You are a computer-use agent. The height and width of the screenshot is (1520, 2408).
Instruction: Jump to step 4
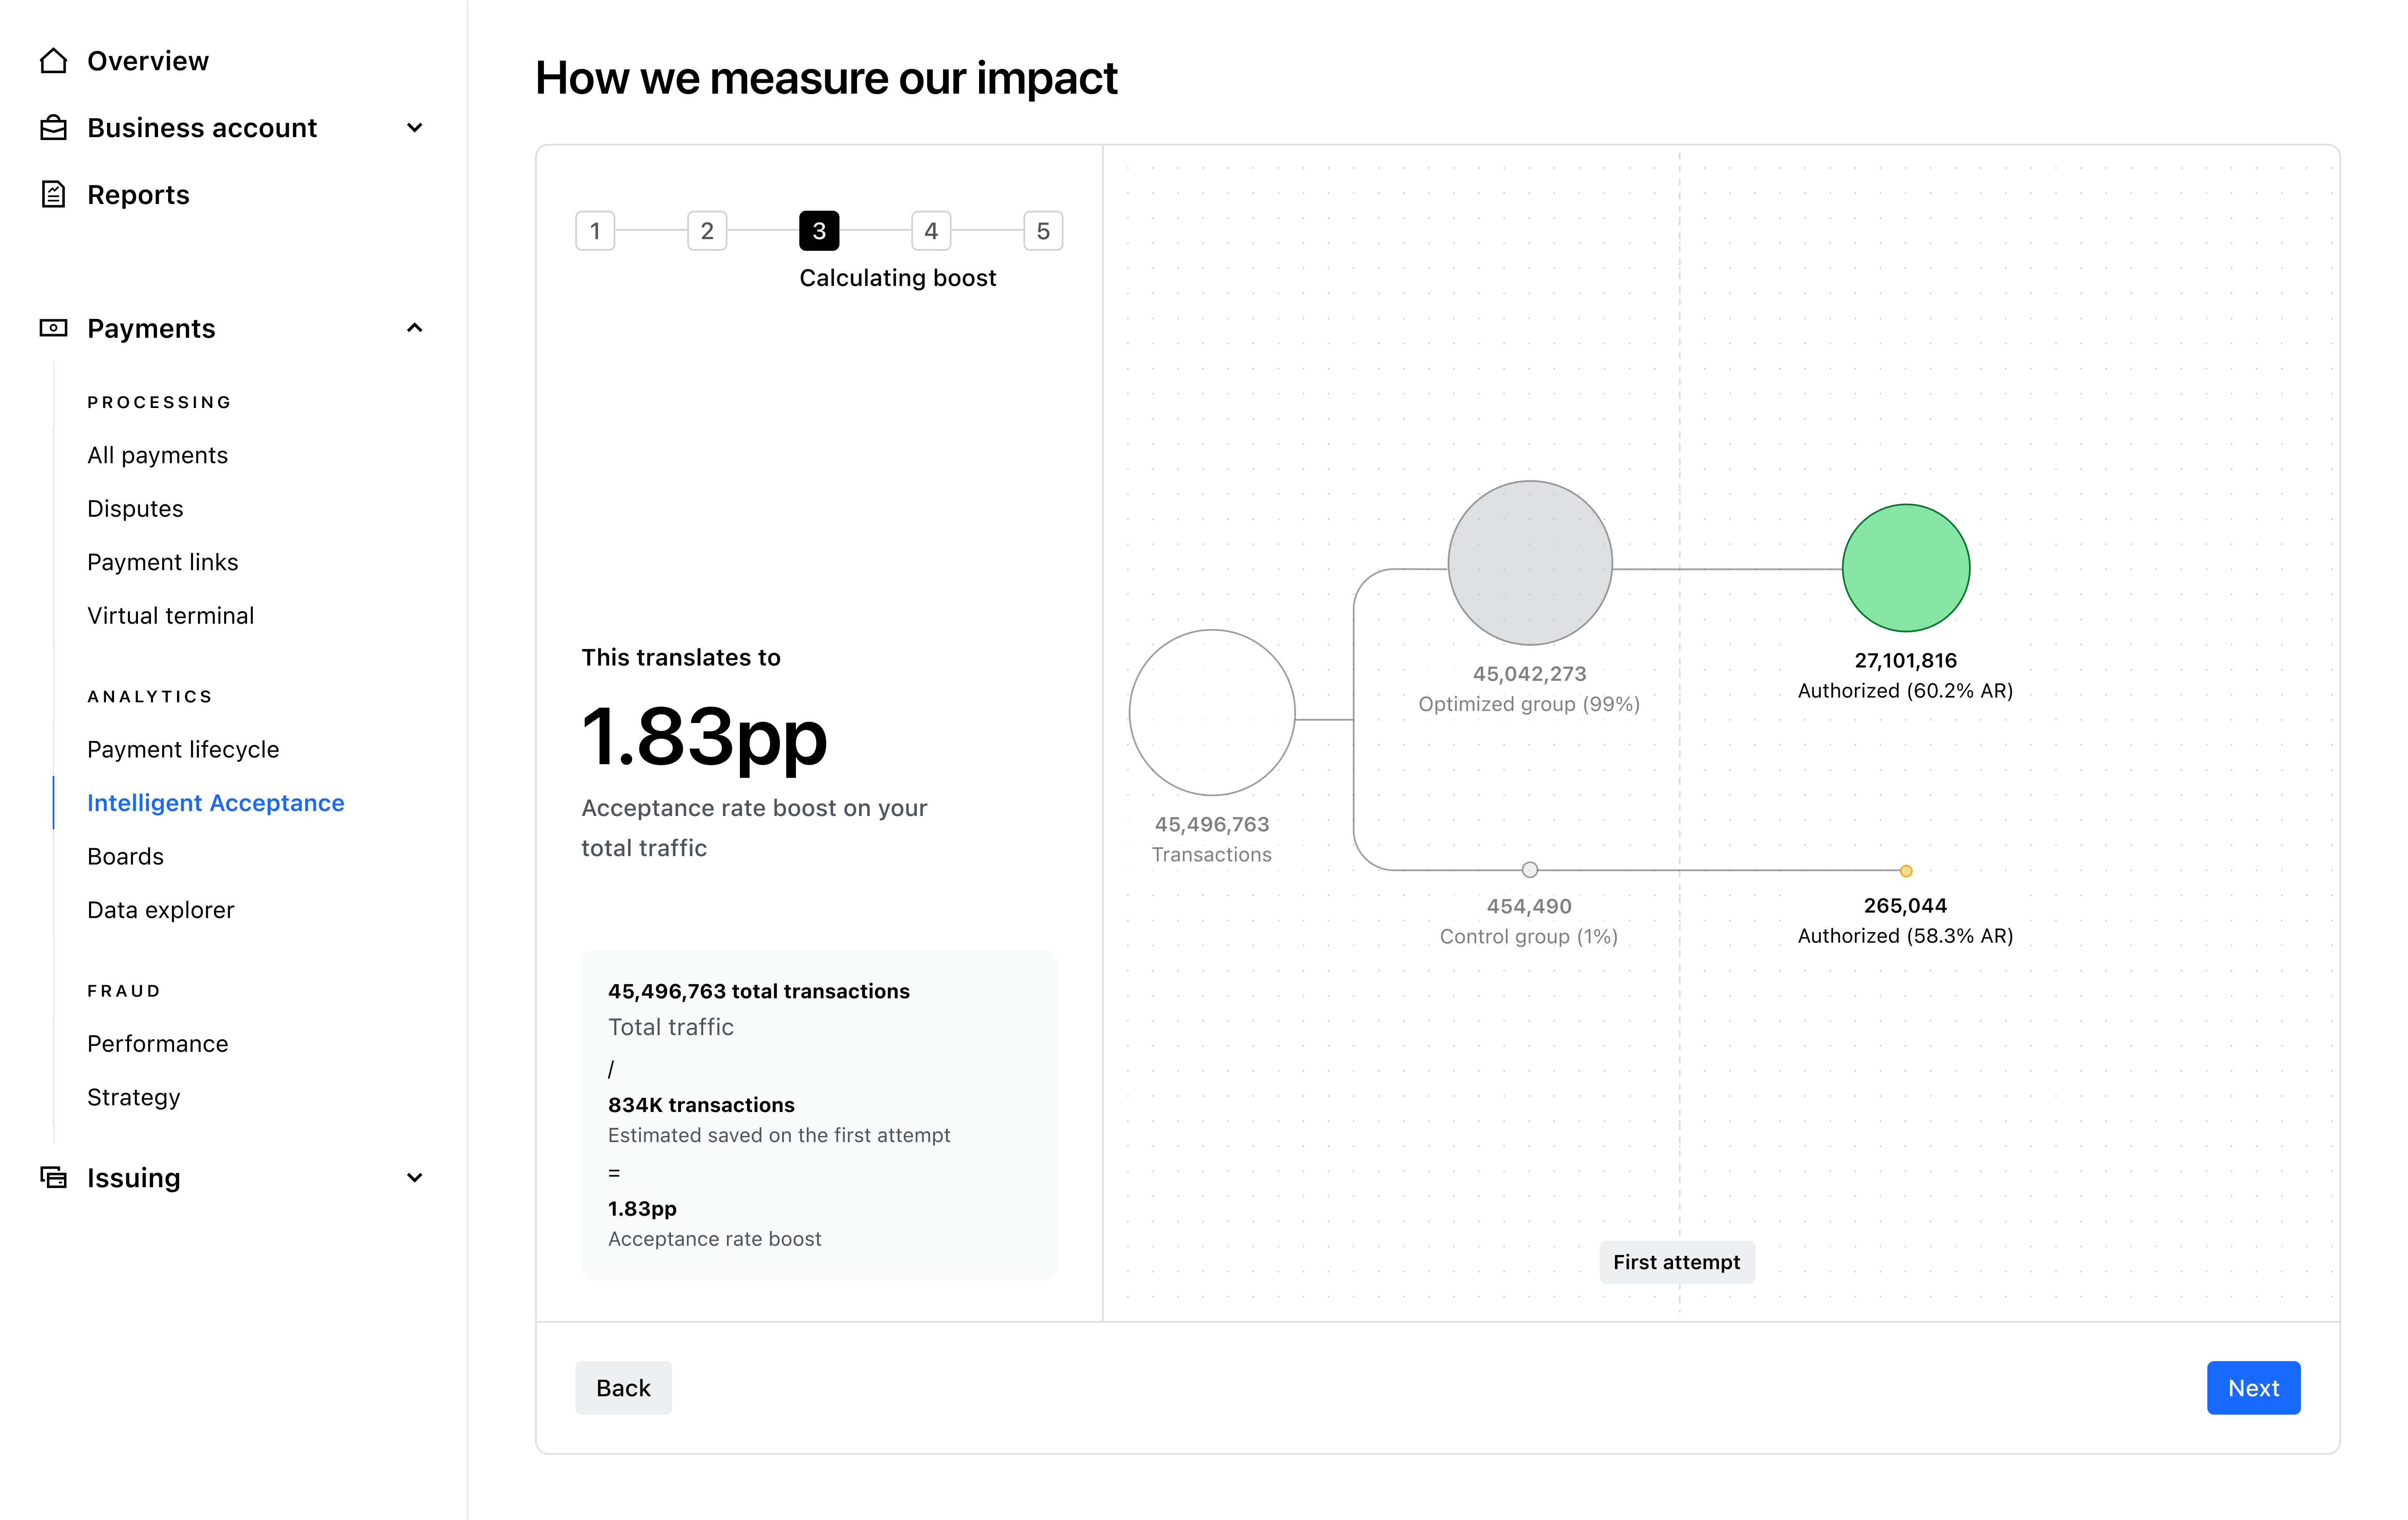point(931,231)
